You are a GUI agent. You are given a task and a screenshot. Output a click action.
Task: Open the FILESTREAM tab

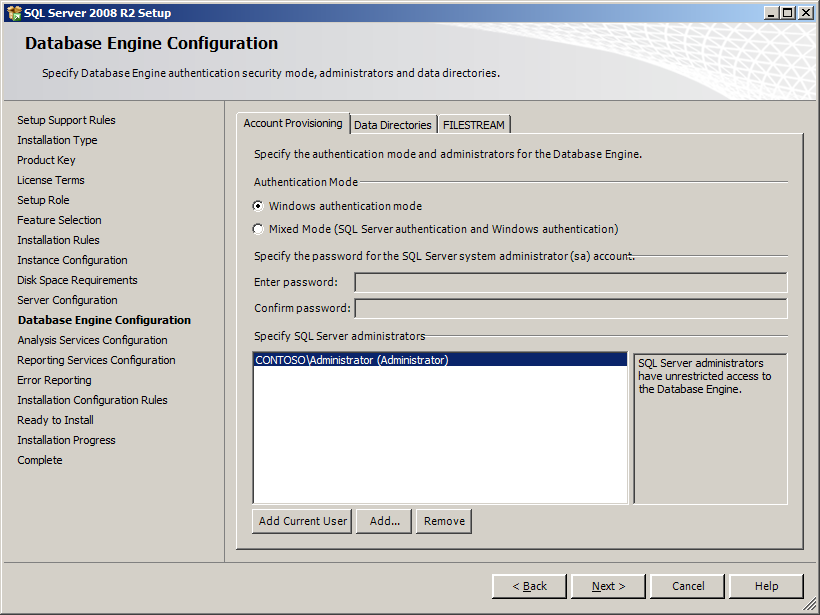pyautogui.click(x=474, y=125)
